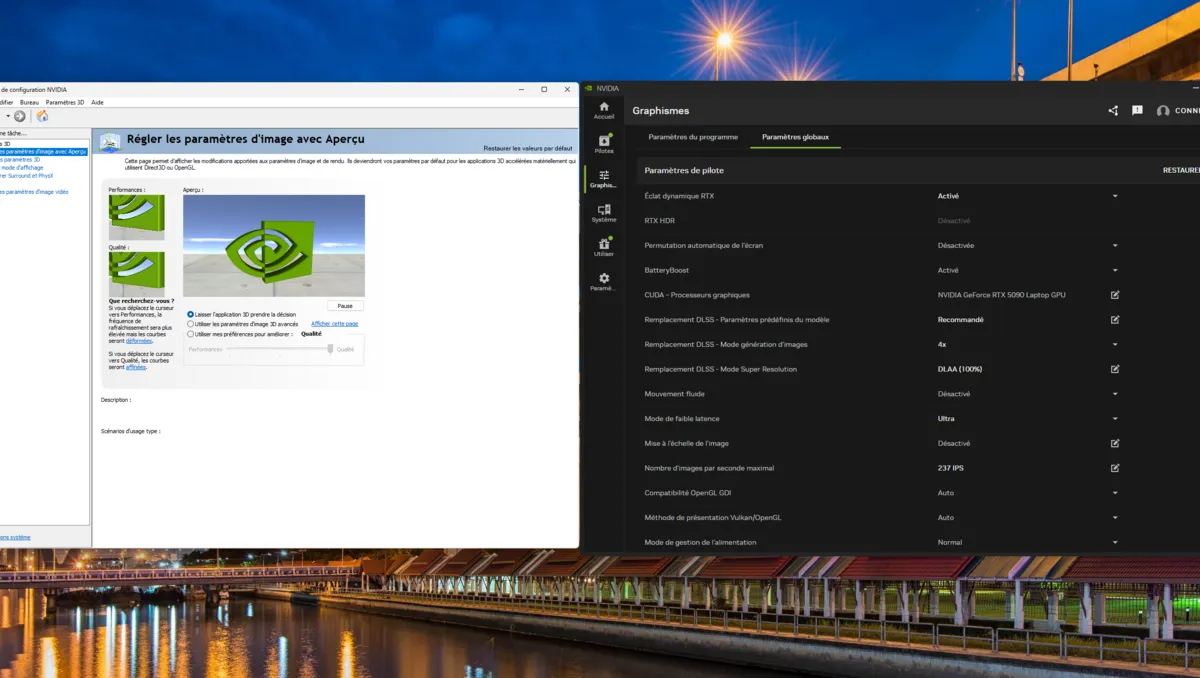1200x678 pixels.
Task: Click Restaurer les valeurs par défaut
Action: click(528, 148)
